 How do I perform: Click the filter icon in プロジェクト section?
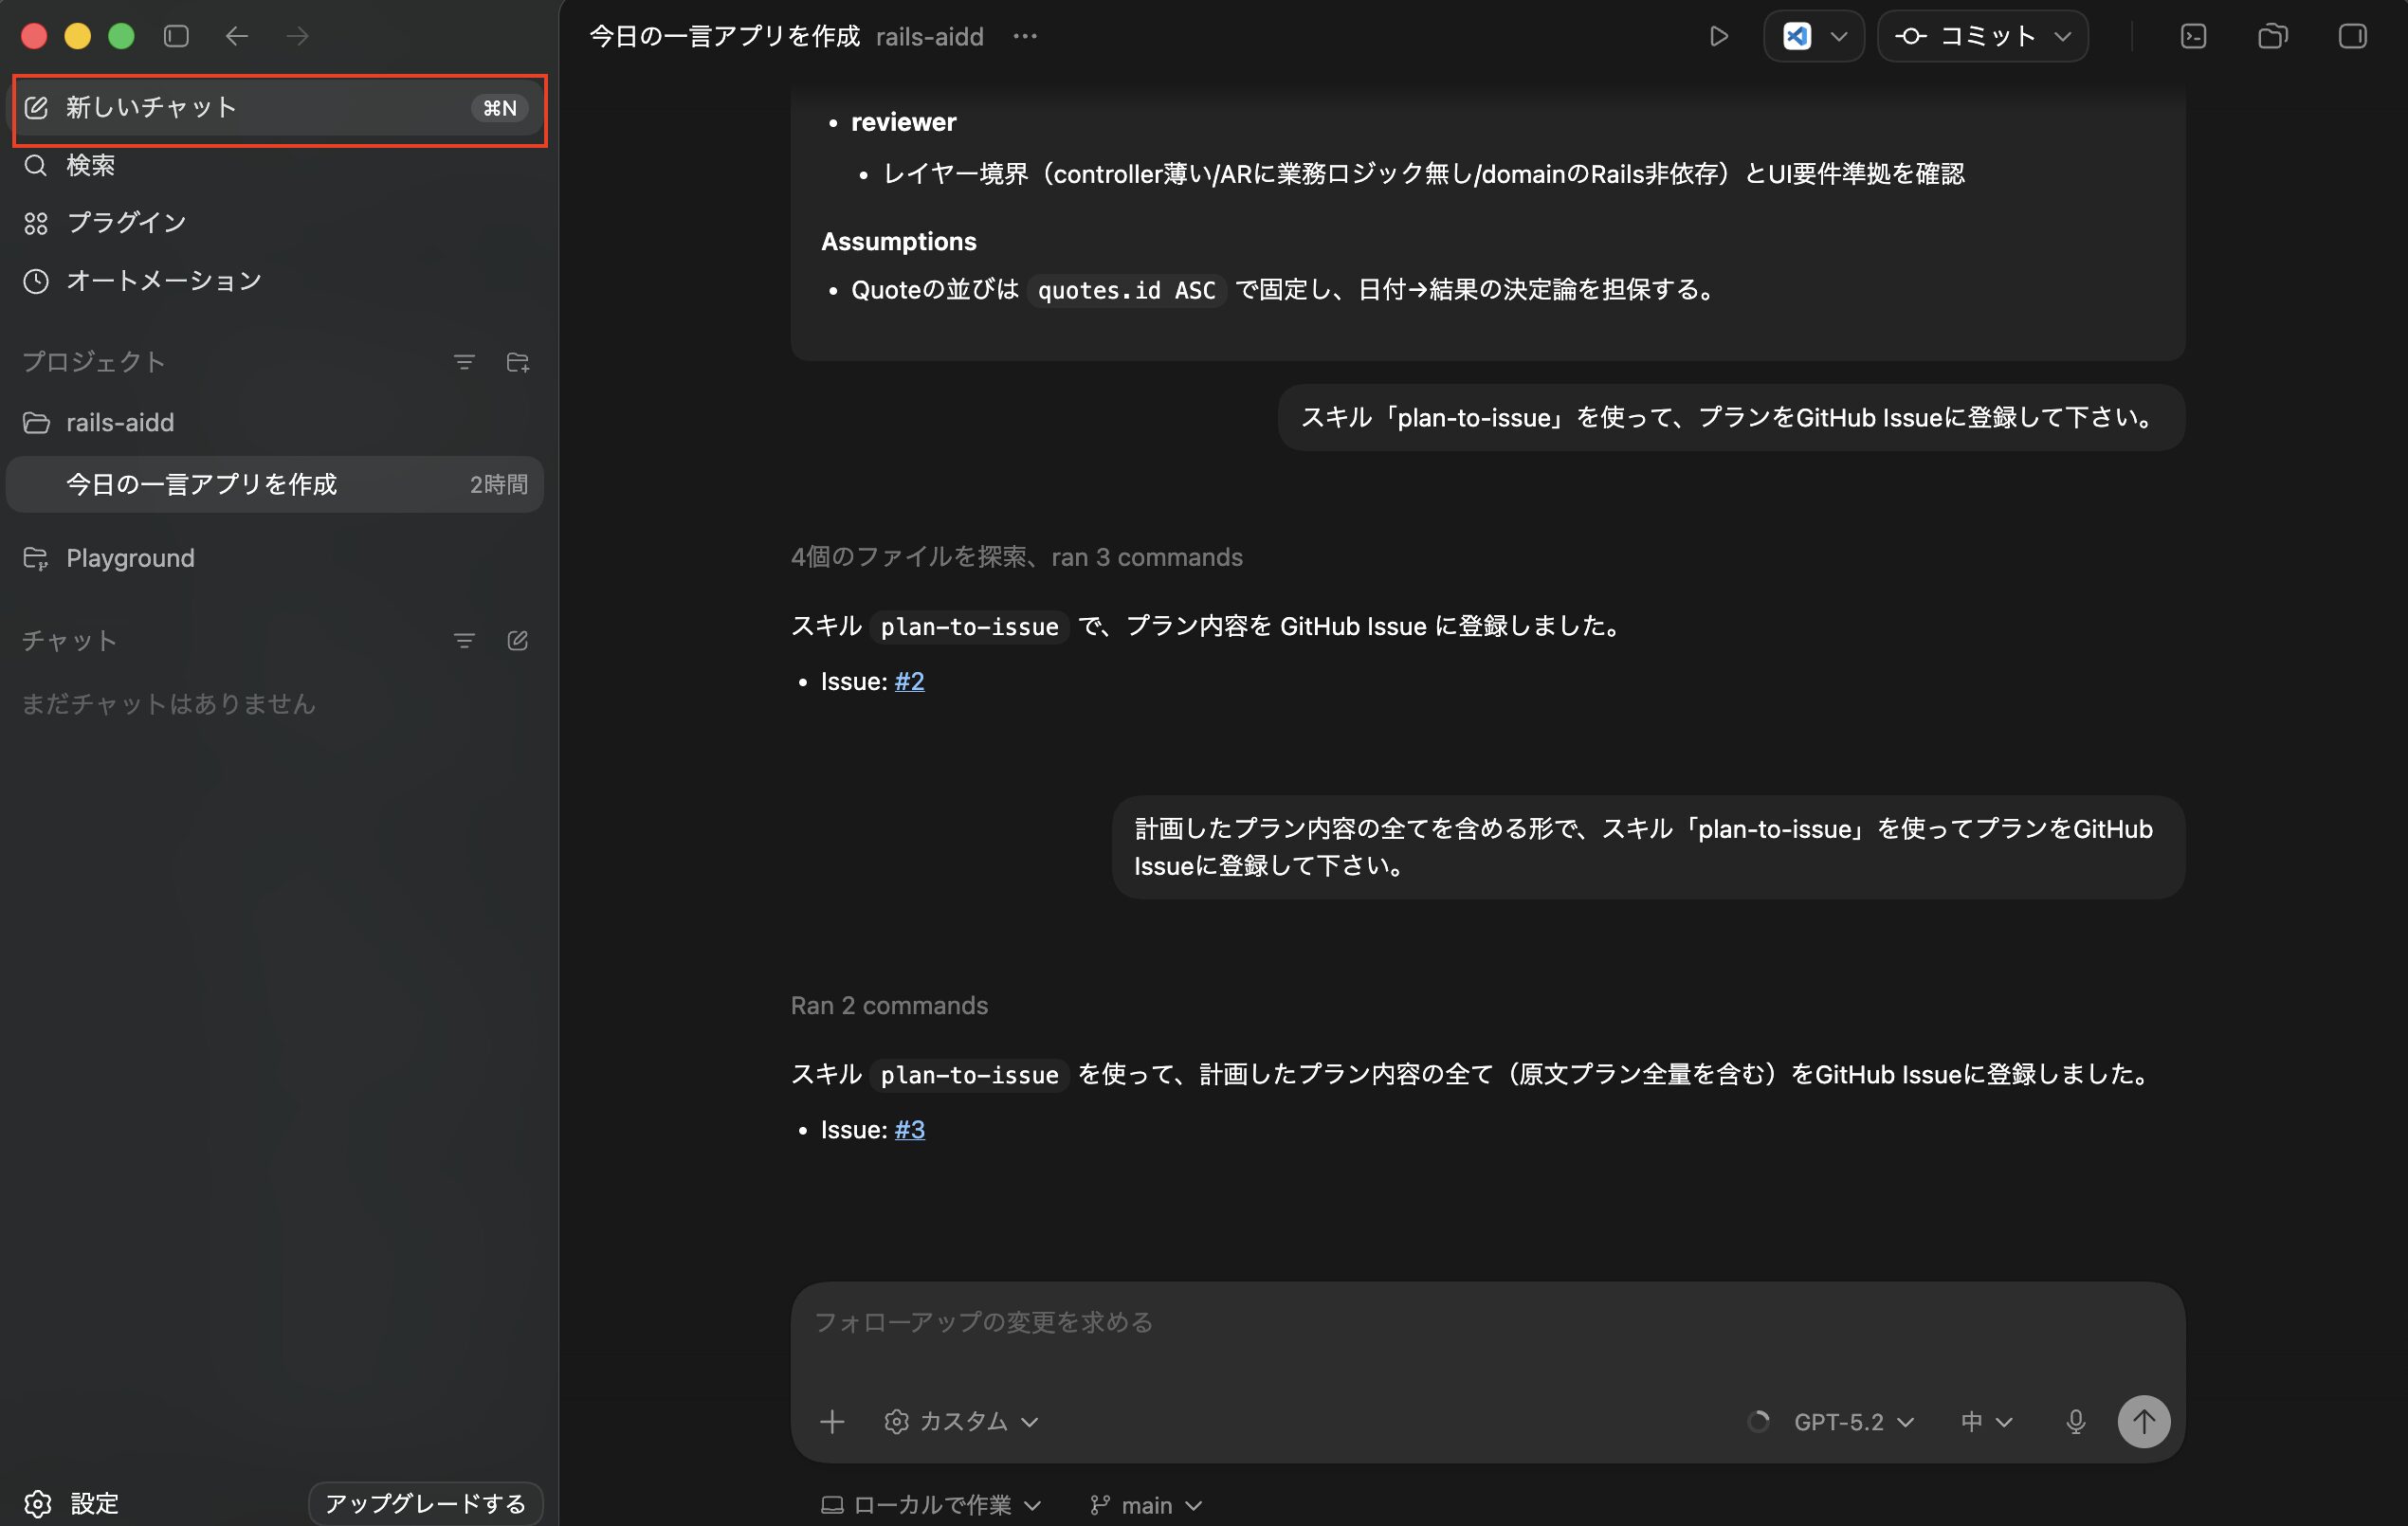pos(464,362)
